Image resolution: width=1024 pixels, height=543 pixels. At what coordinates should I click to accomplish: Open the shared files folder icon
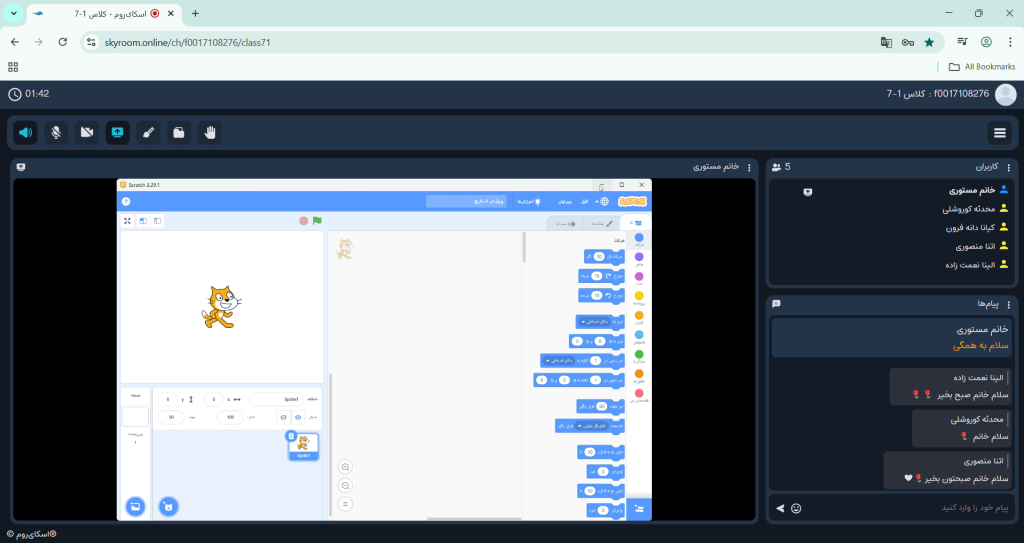(x=178, y=132)
